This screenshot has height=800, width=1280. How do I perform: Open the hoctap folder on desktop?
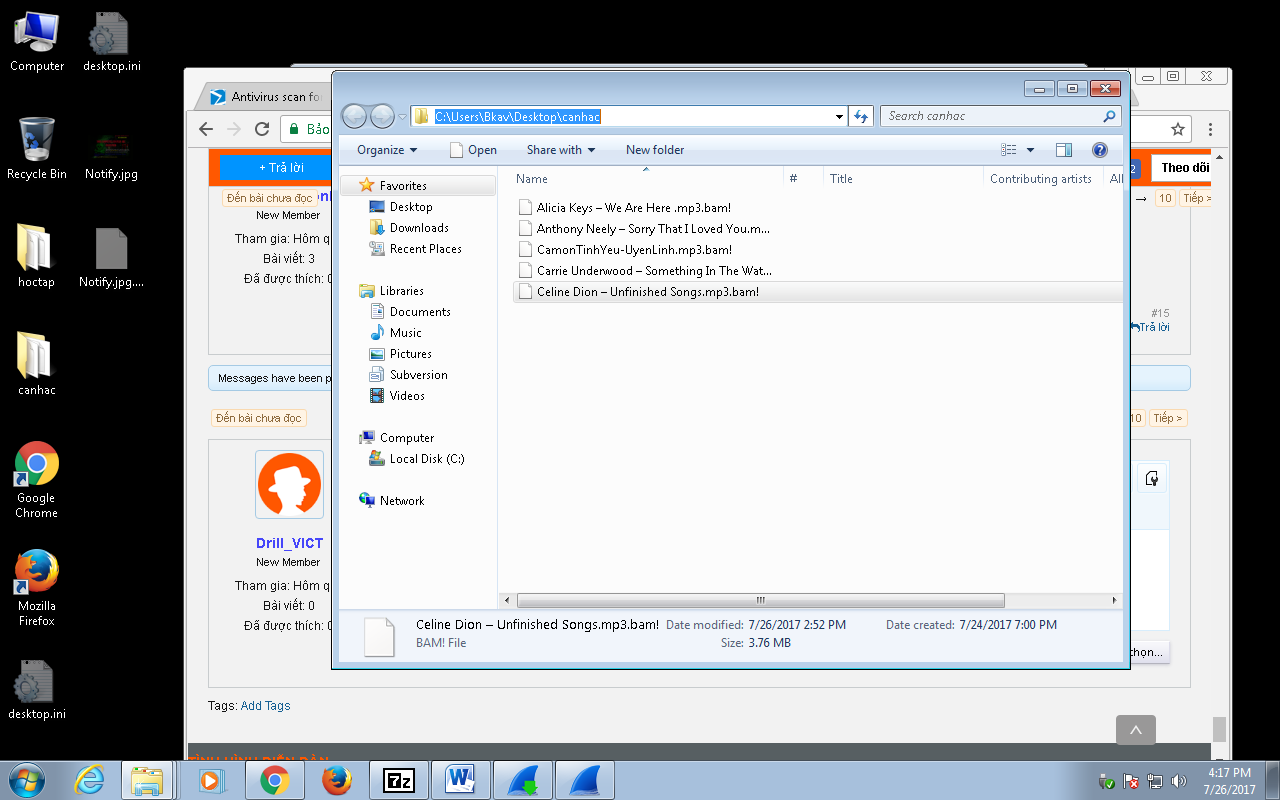coord(36,257)
